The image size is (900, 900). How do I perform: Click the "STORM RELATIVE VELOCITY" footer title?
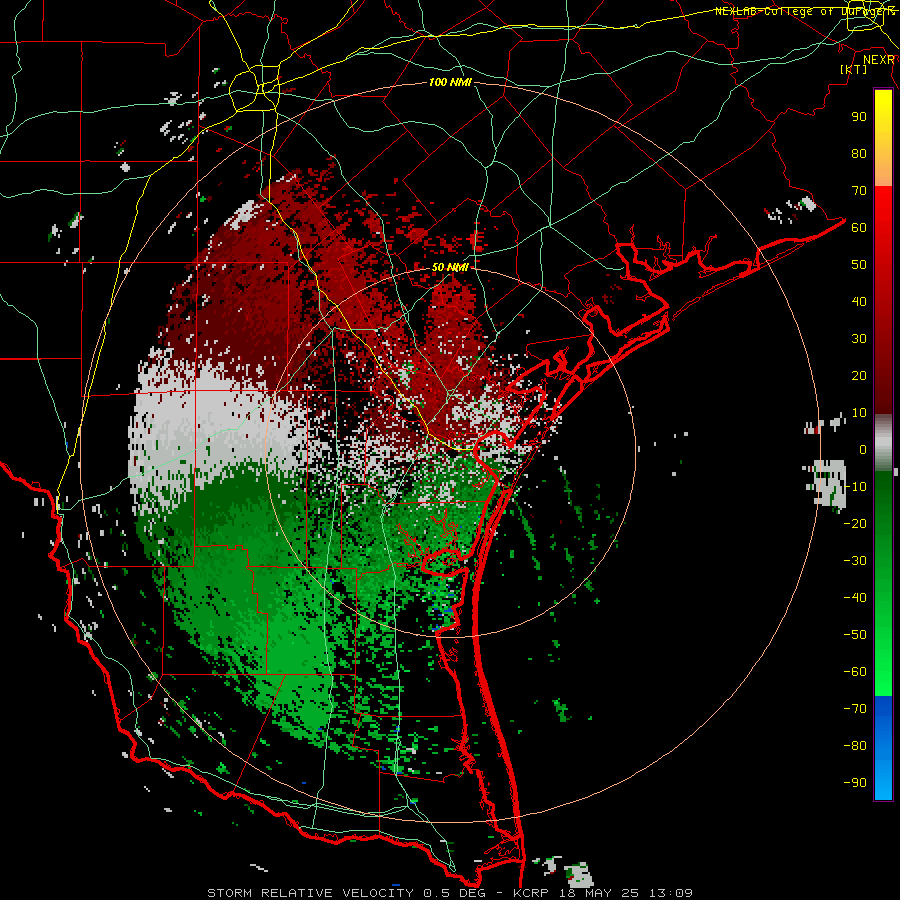point(310,893)
